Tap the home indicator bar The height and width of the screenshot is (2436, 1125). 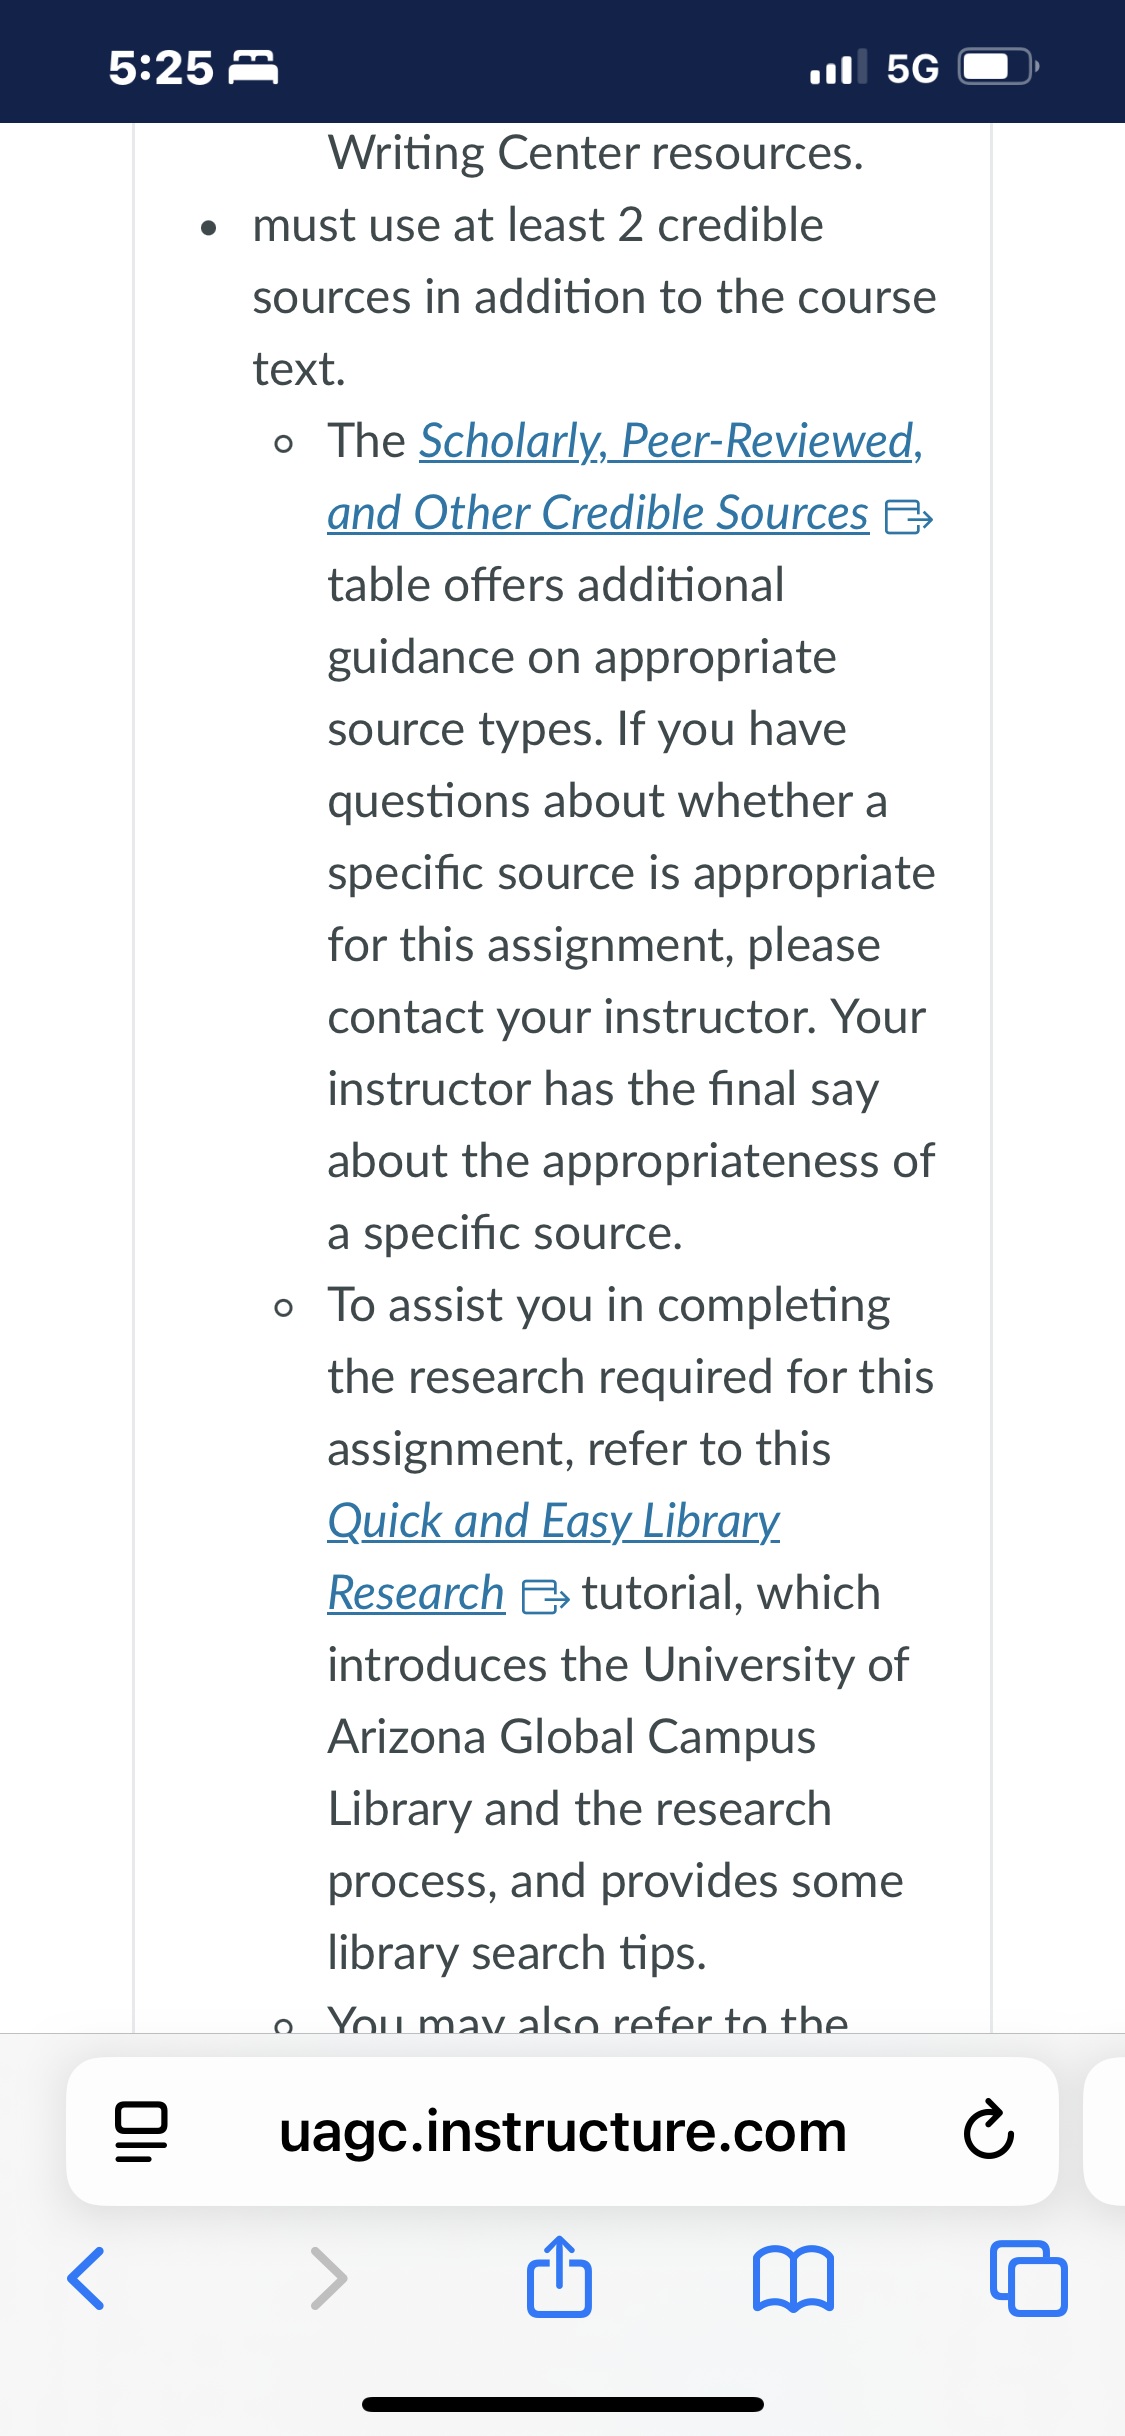[x=563, y=2404]
